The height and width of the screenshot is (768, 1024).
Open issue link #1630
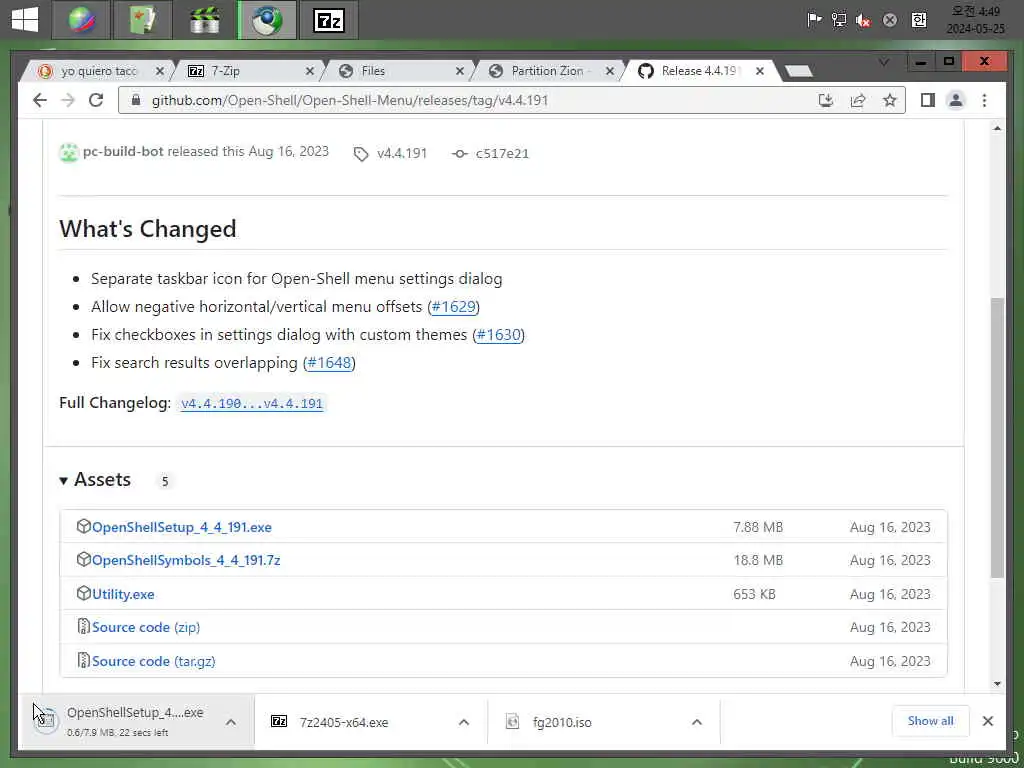click(x=498, y=335)
